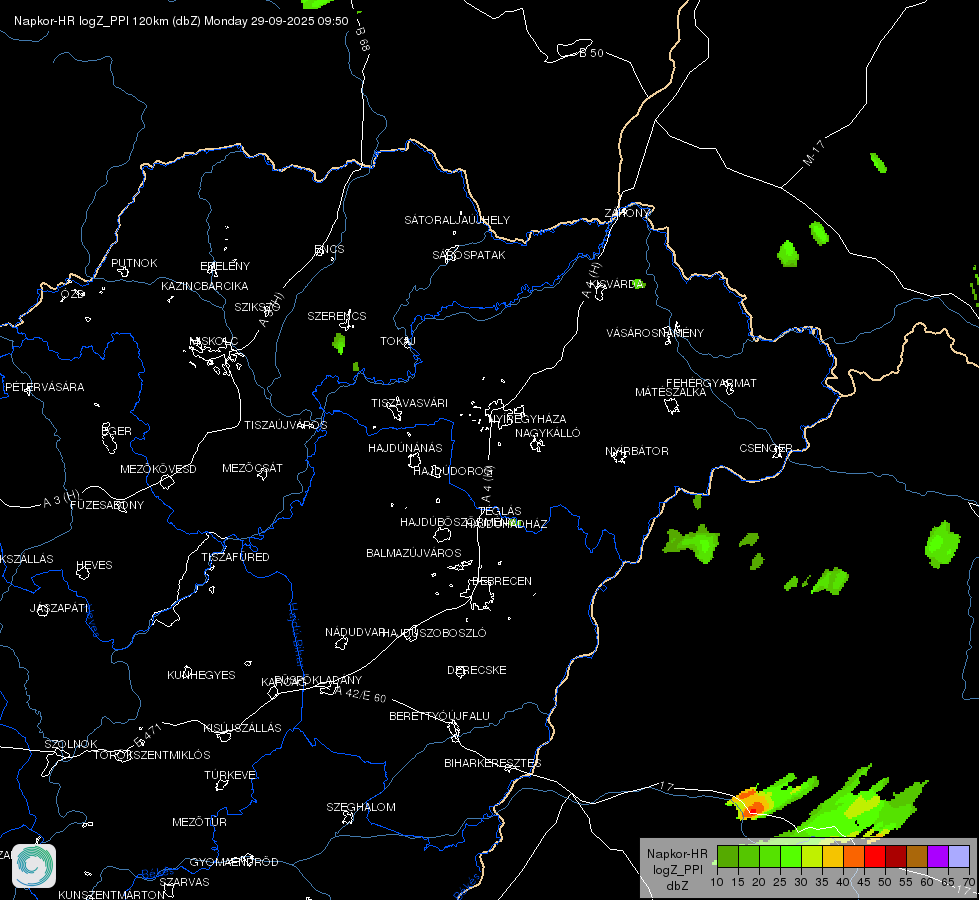Screen dimensions: 979x900
Task: Click the swirl logo icon in the corner
Action: 34,866
